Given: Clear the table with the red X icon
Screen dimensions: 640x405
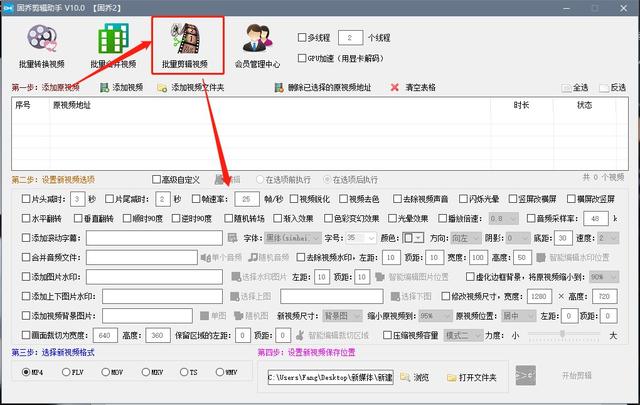Looking at the screenshot, I should pos(396,88).
